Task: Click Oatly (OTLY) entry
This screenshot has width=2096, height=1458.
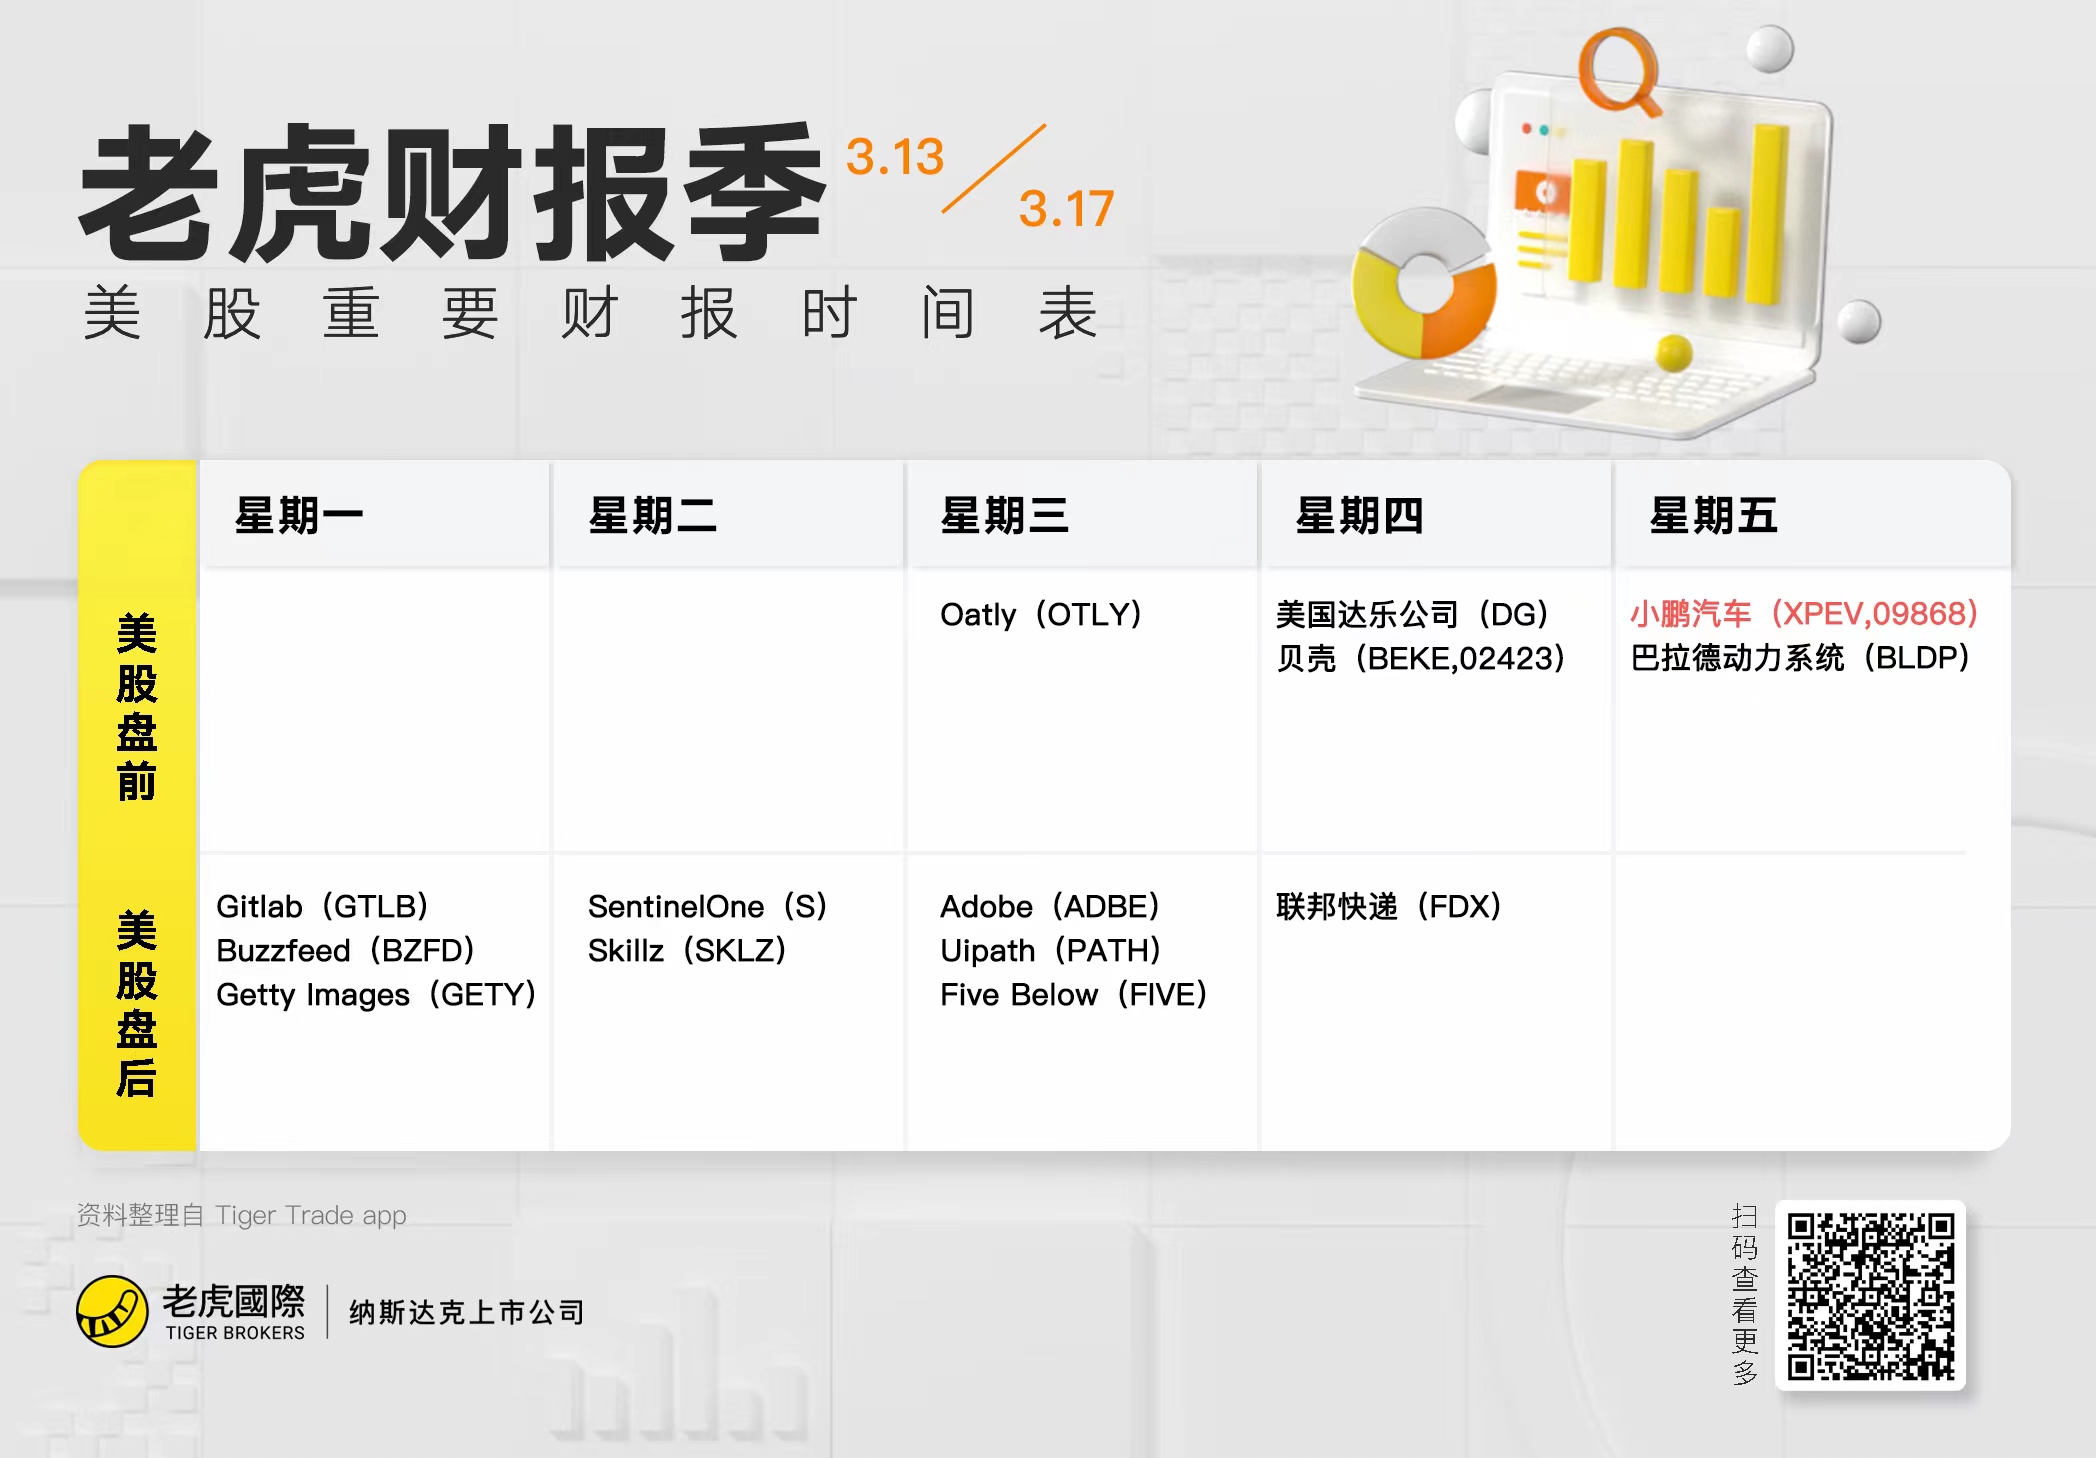Action: click(1041, 614)
